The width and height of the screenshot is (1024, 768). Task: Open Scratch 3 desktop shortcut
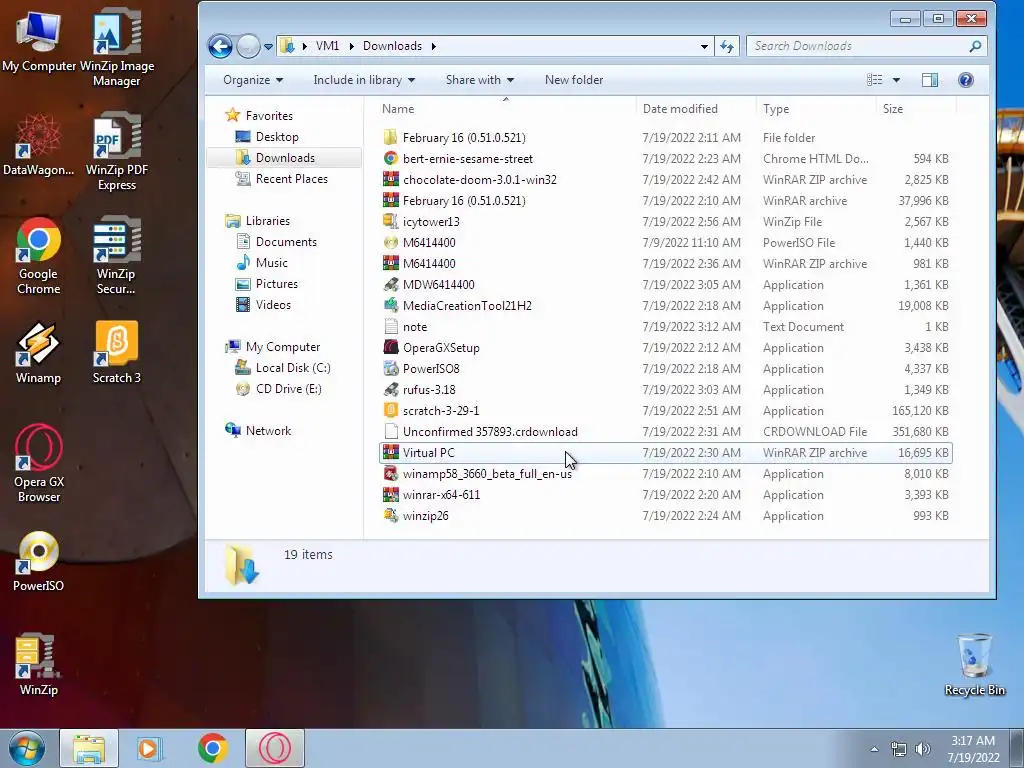point(116,353)
